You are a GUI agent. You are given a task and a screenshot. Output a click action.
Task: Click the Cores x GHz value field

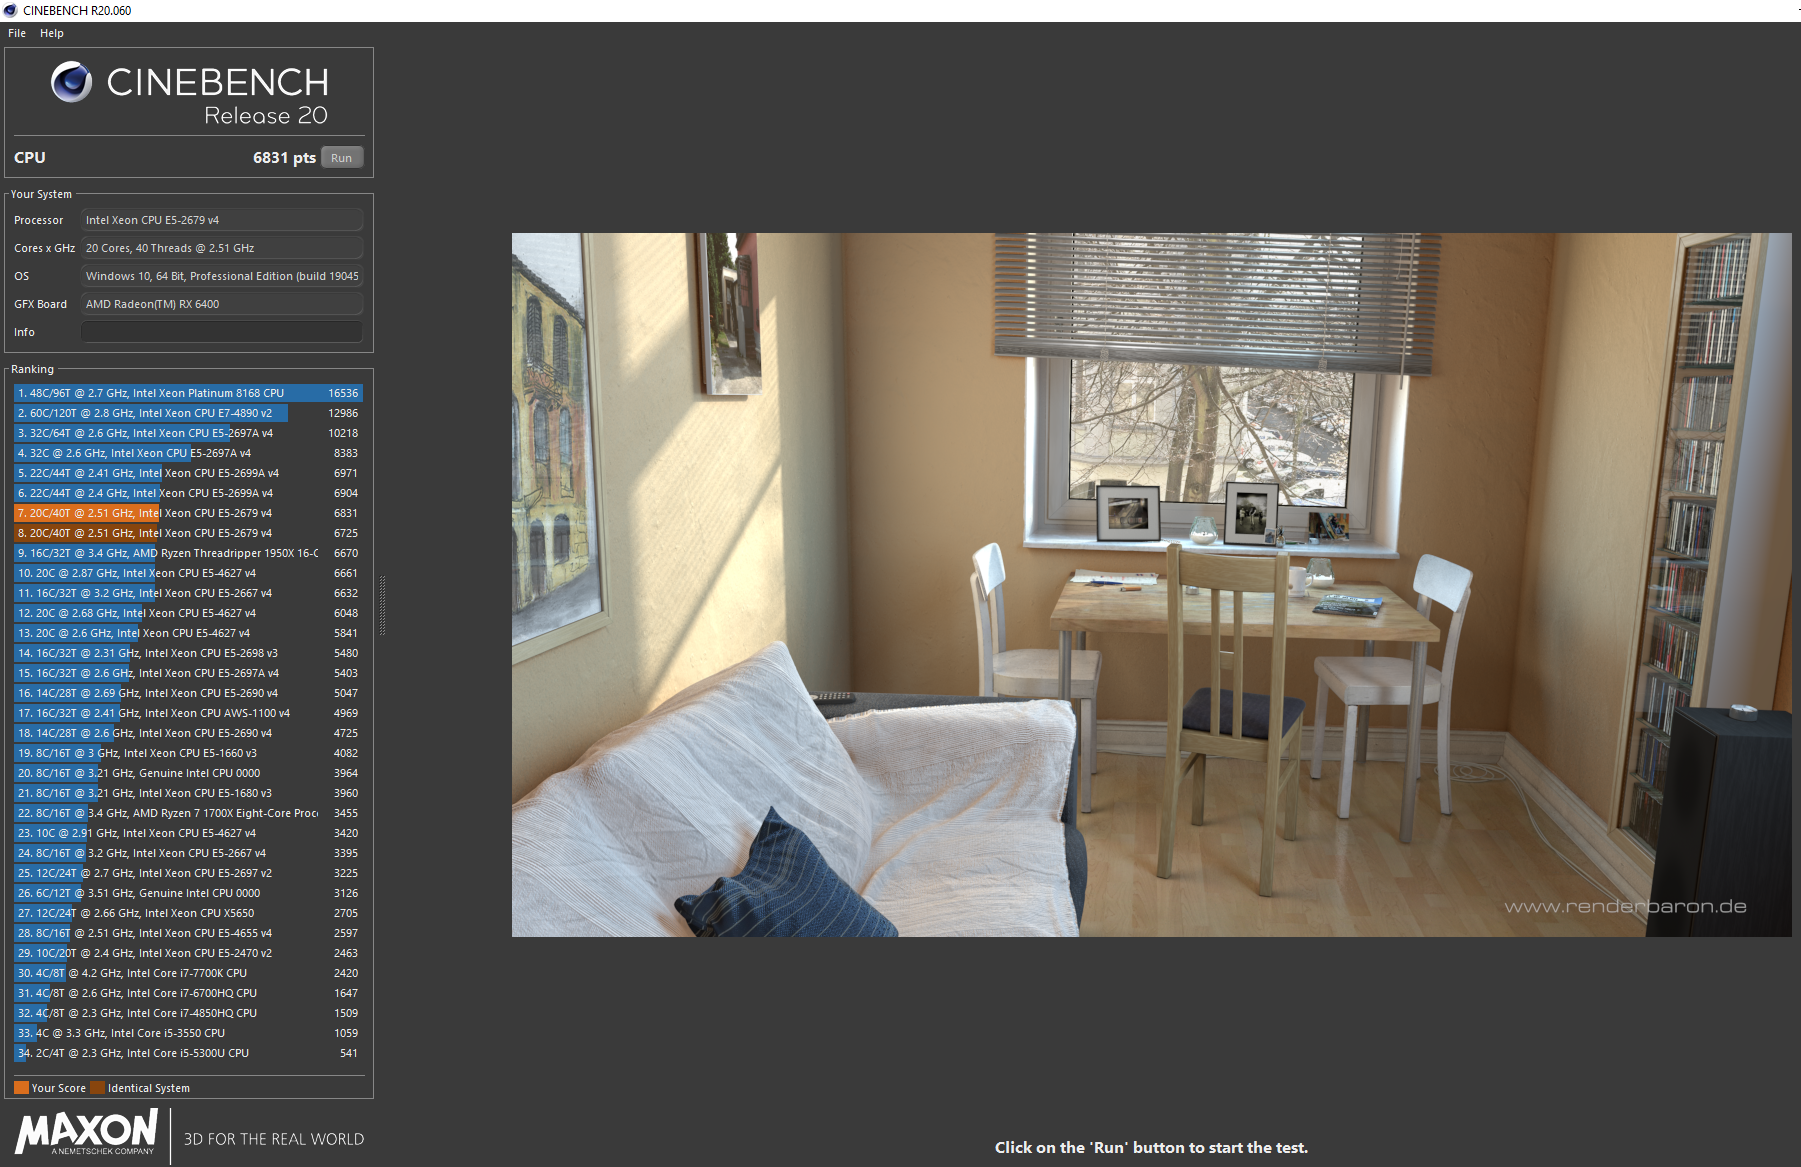222,248
